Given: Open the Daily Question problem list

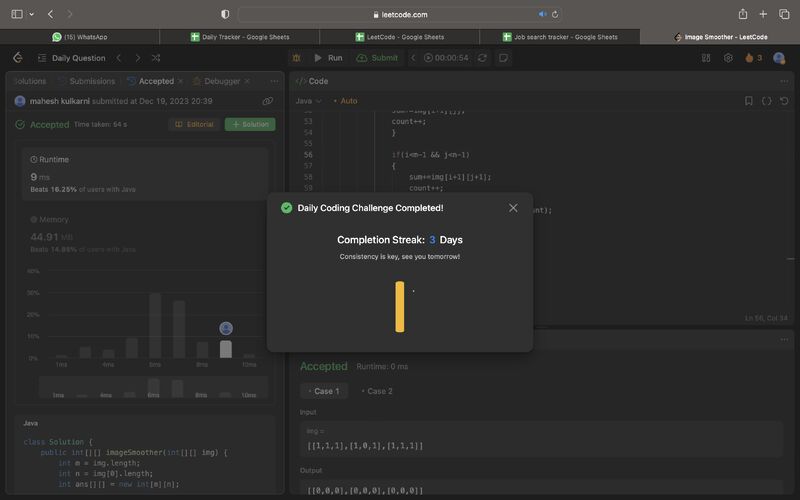Looking at the screenshot, I should coord(71,58).
